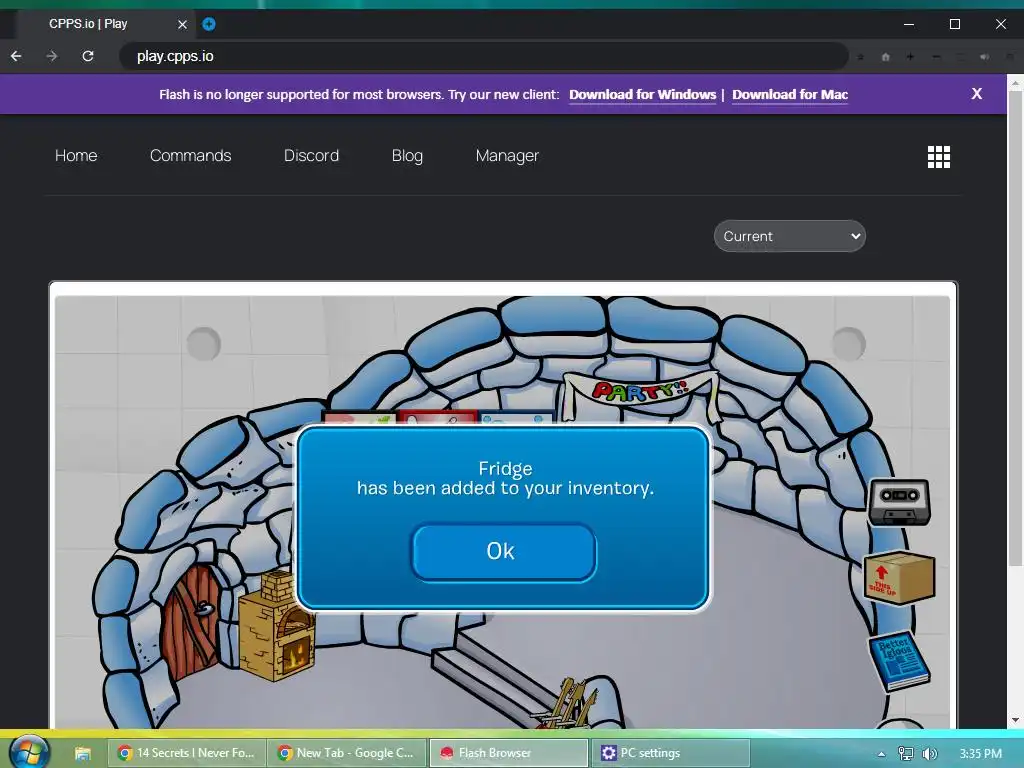Switch to New Tab Chrome taskbar window
This screenshot has height=768, width=1024.
point(347,753)
